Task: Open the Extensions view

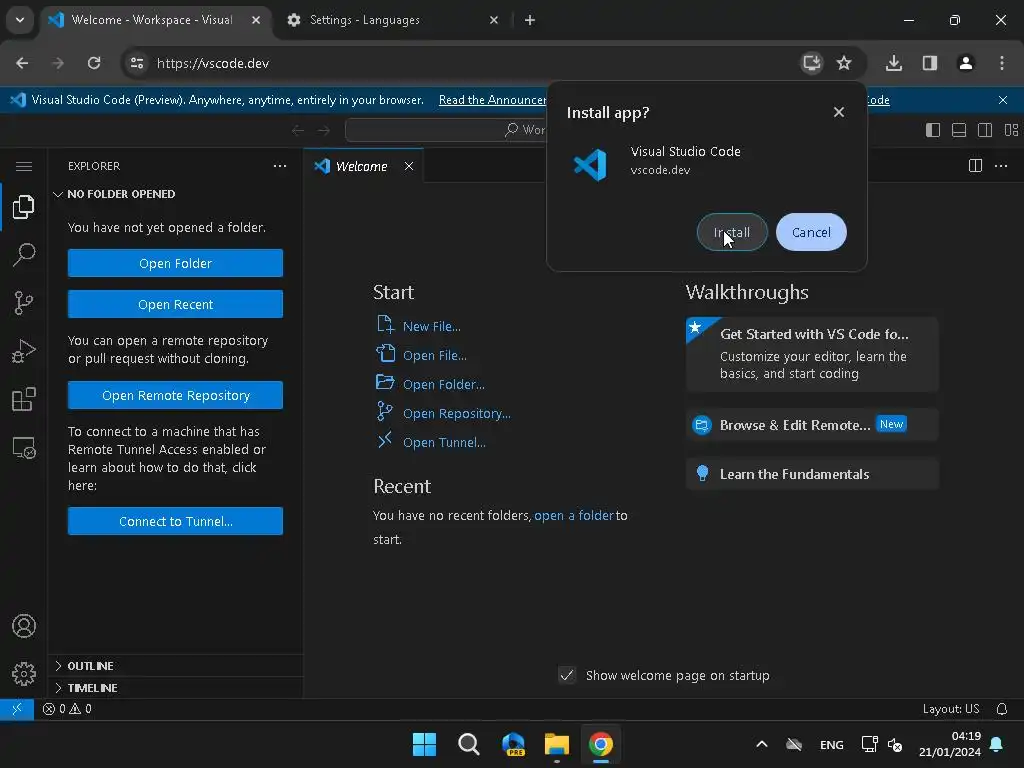Action: pos(24,399)
